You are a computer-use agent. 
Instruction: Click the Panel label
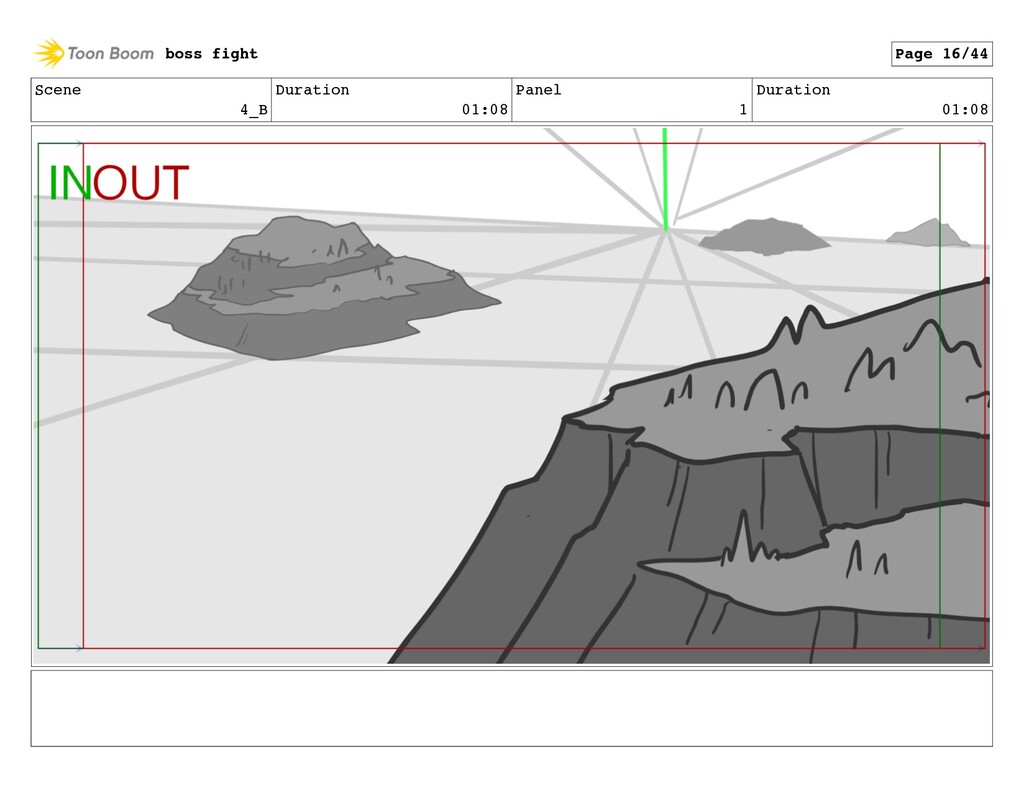pos(538,89)
